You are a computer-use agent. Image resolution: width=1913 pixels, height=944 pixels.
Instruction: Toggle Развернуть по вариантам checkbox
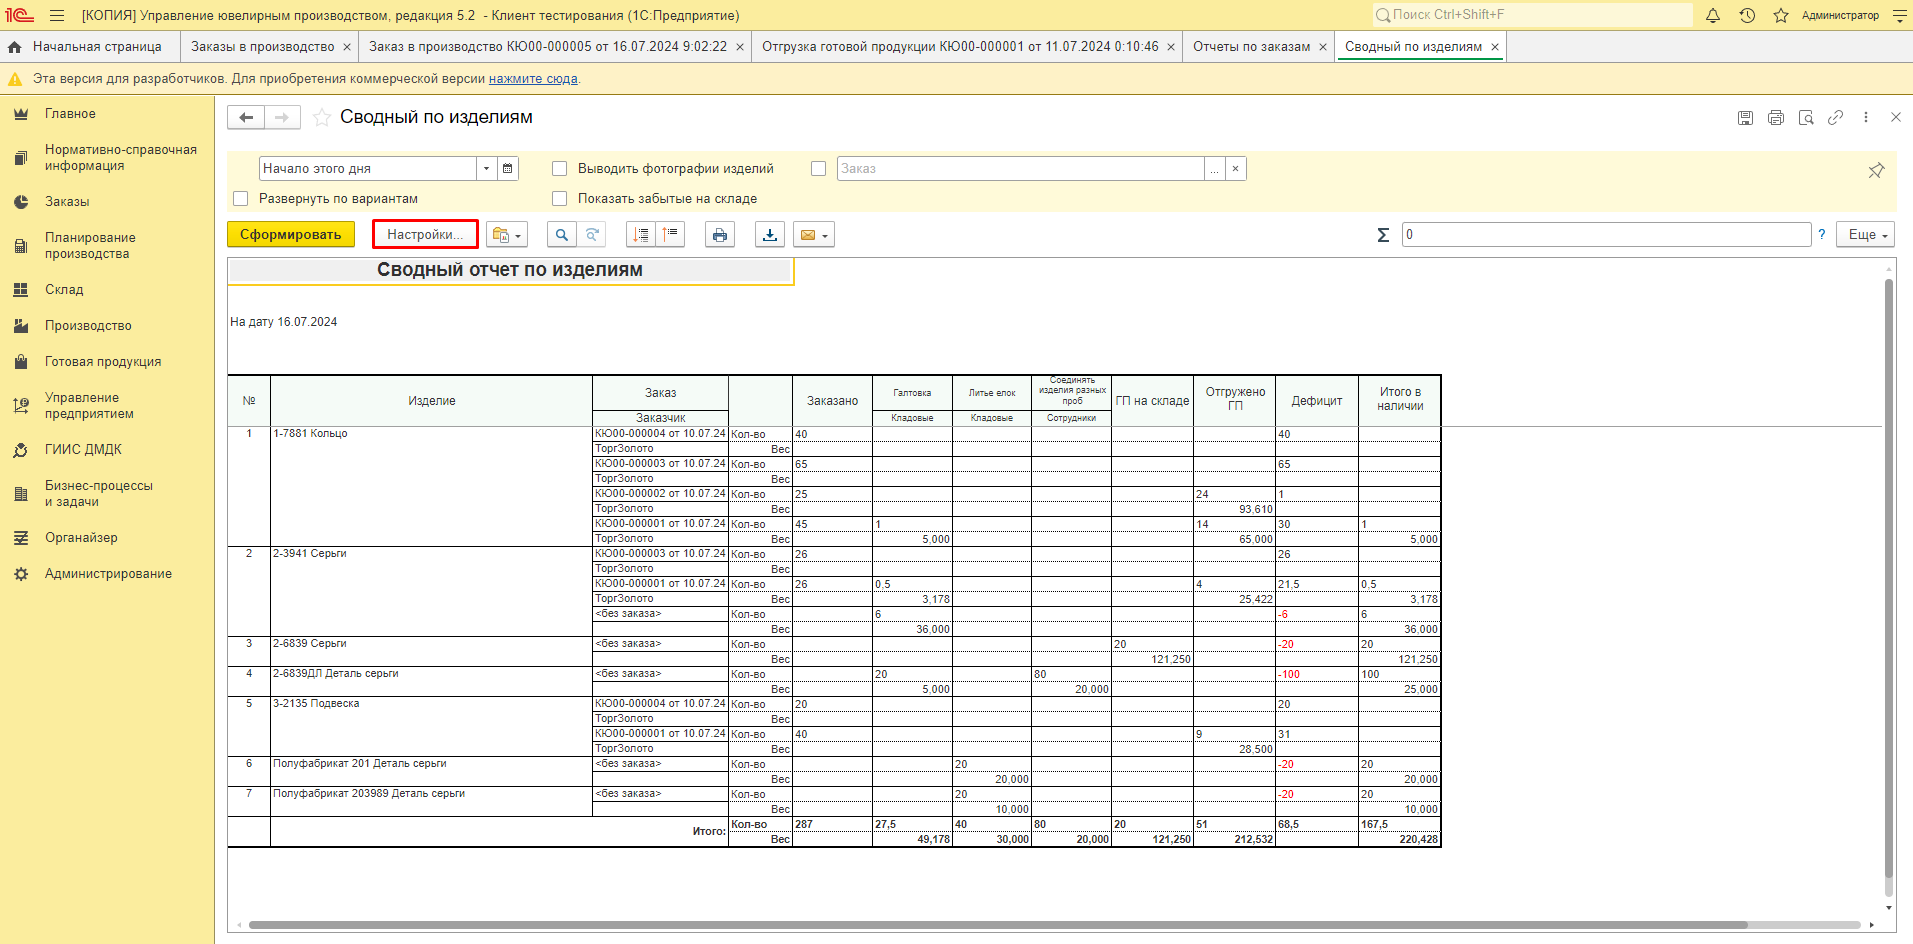point(240,199)
